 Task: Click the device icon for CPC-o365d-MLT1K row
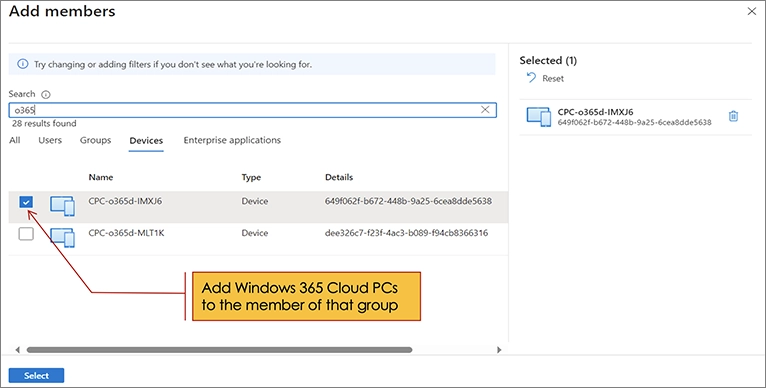pyautogui.click(x=63, y=237)
